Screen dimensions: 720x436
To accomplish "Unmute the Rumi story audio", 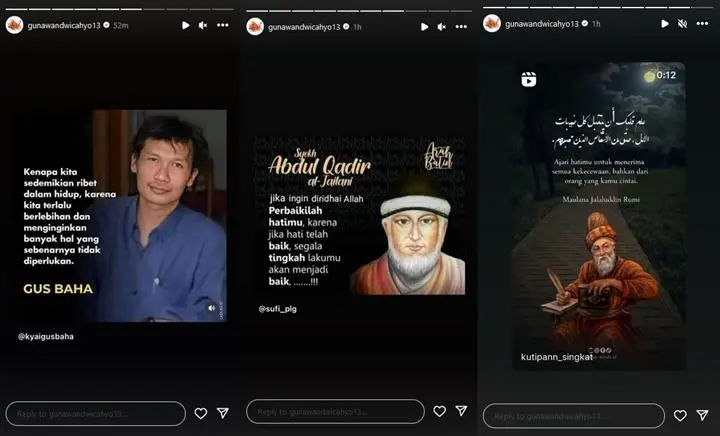I will [683, 23].
